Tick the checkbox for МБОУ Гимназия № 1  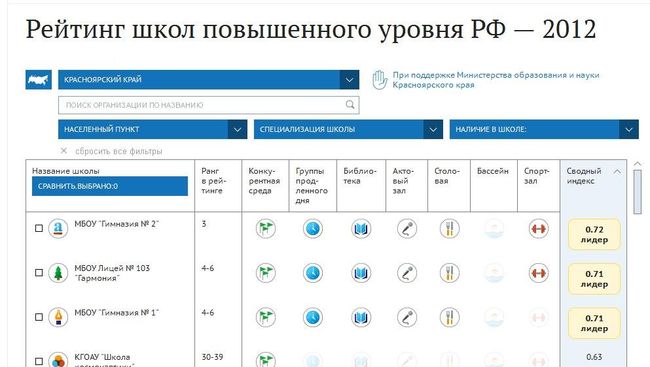(x=39, y=317)
